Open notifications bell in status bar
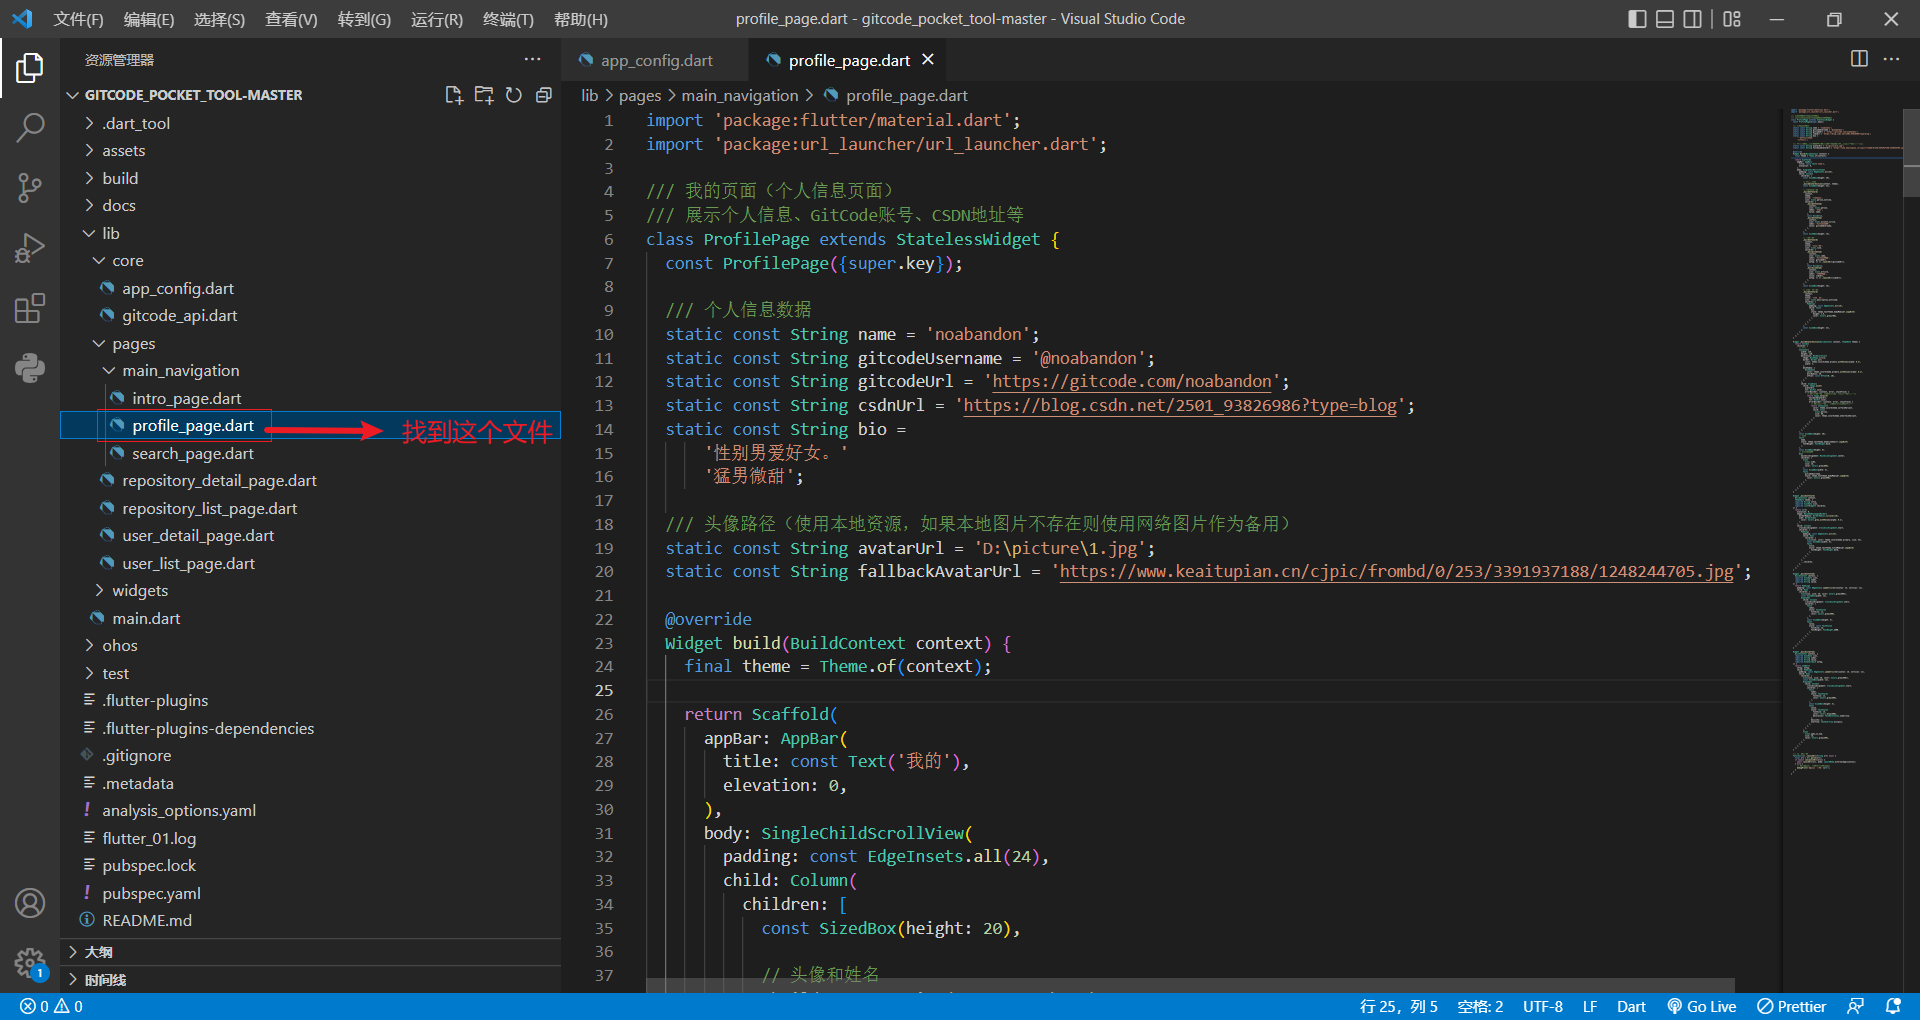Viewport: 1920px width, 1020px height. (x=1893, y=1007)
